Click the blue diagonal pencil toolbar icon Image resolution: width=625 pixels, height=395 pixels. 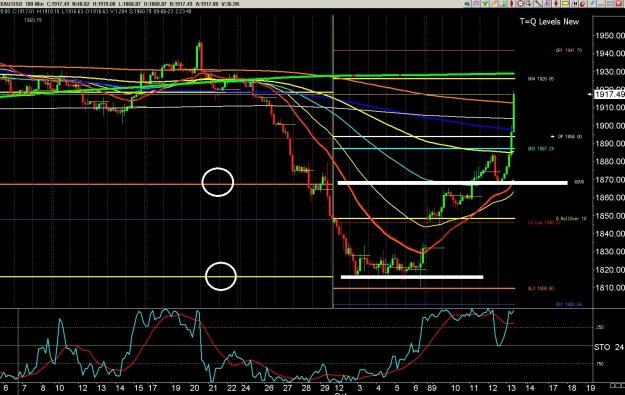[x=592, y=4]
